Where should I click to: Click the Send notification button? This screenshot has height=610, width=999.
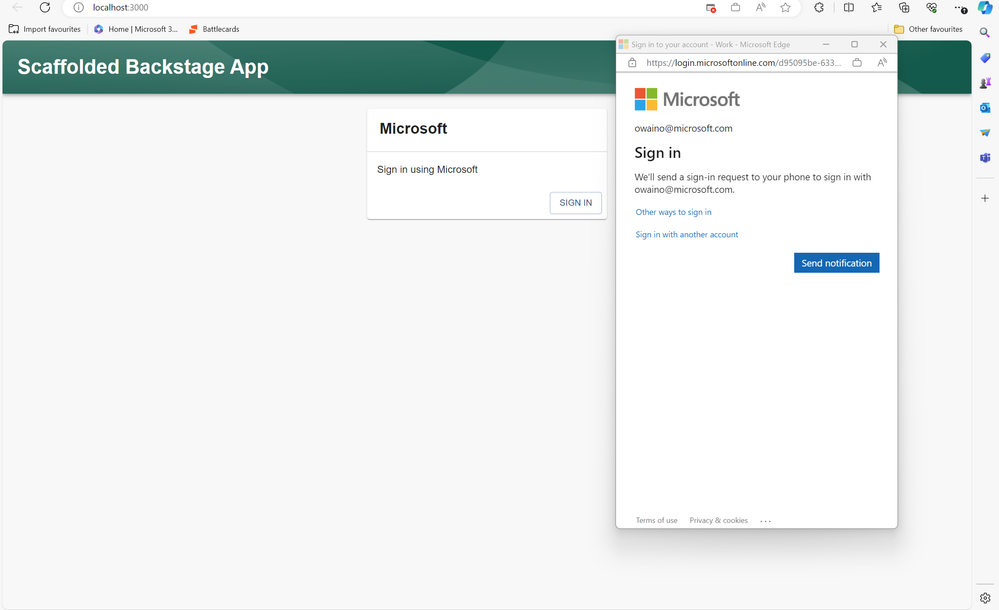[x=837, y=263]
